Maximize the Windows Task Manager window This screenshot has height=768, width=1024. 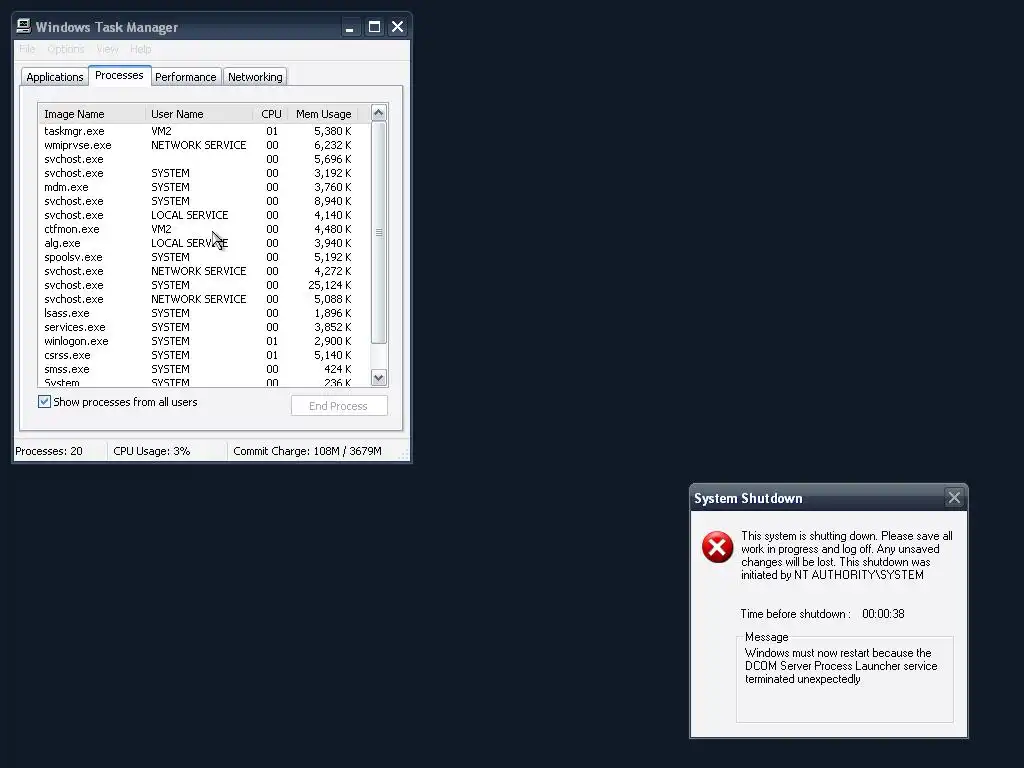point(374,27)
